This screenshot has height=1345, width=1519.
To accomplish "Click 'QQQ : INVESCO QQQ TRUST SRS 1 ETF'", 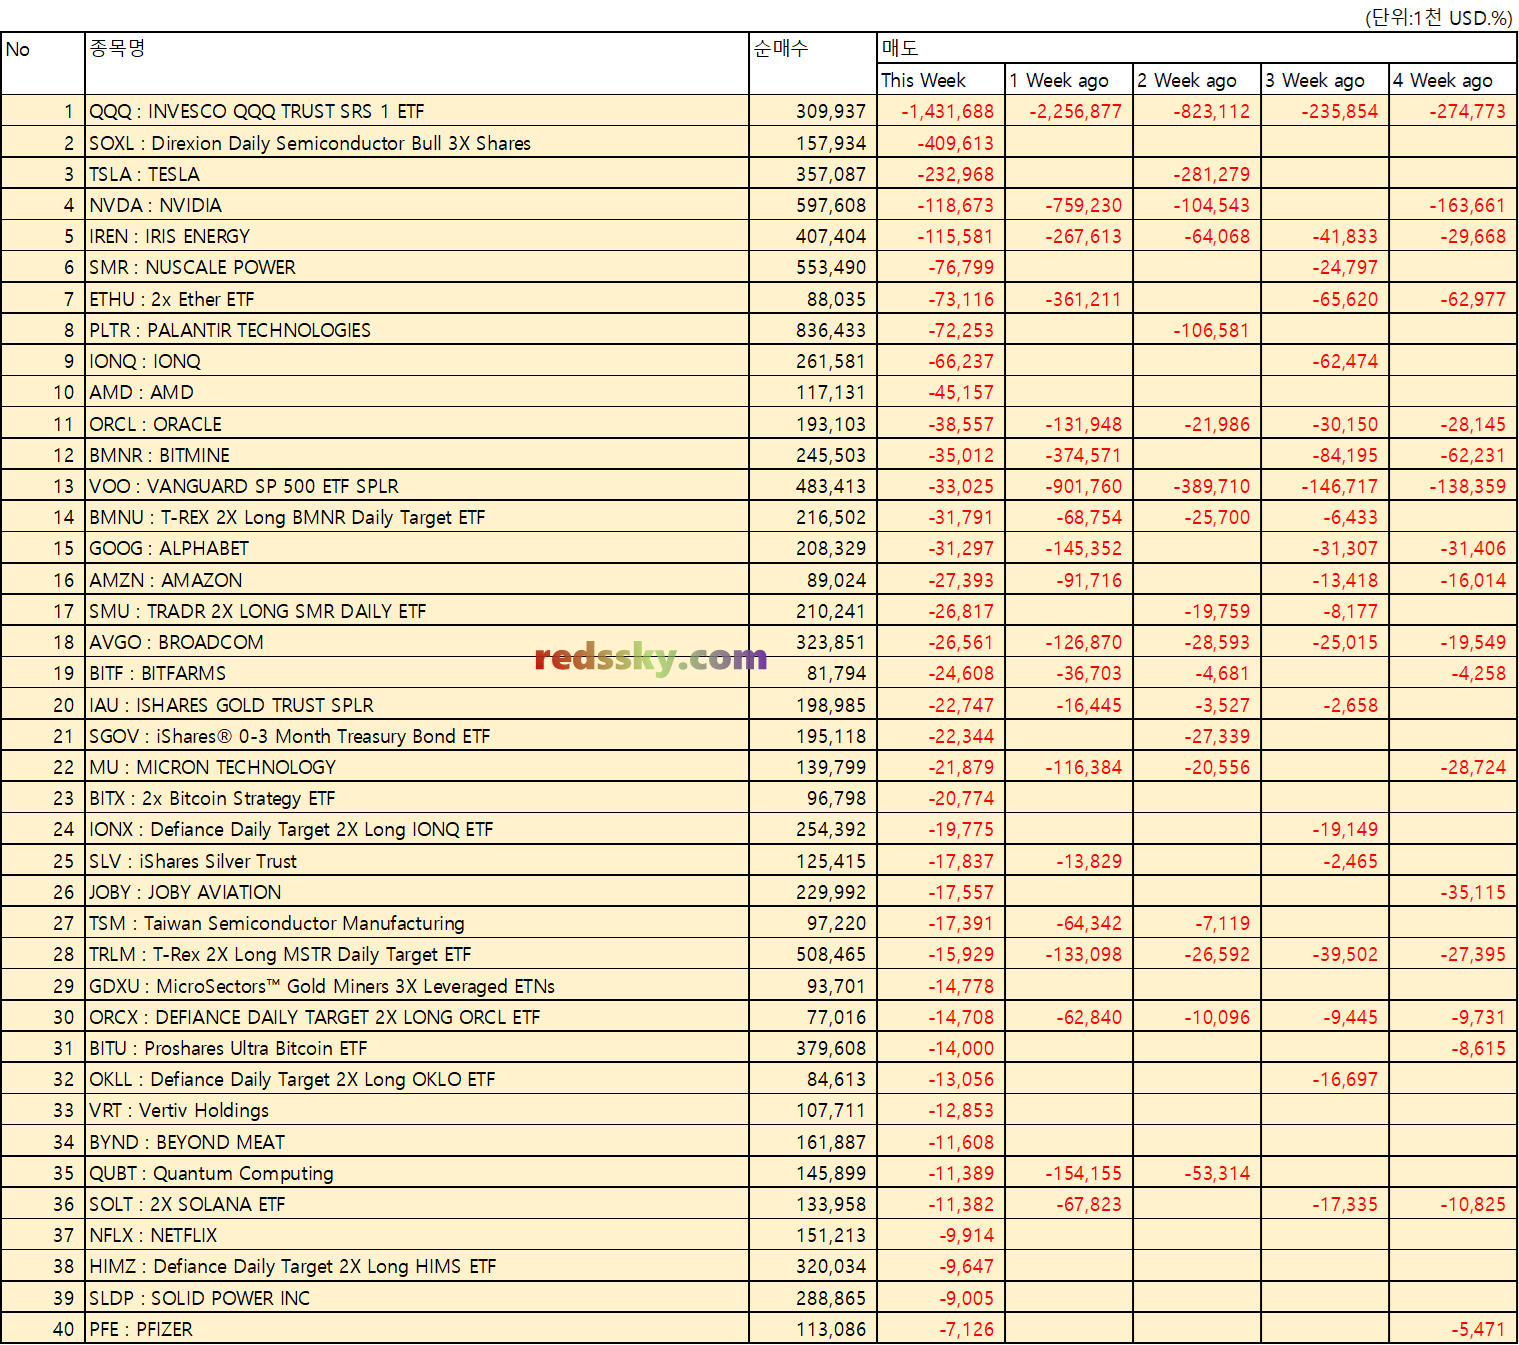I will [x=417, y=111].
